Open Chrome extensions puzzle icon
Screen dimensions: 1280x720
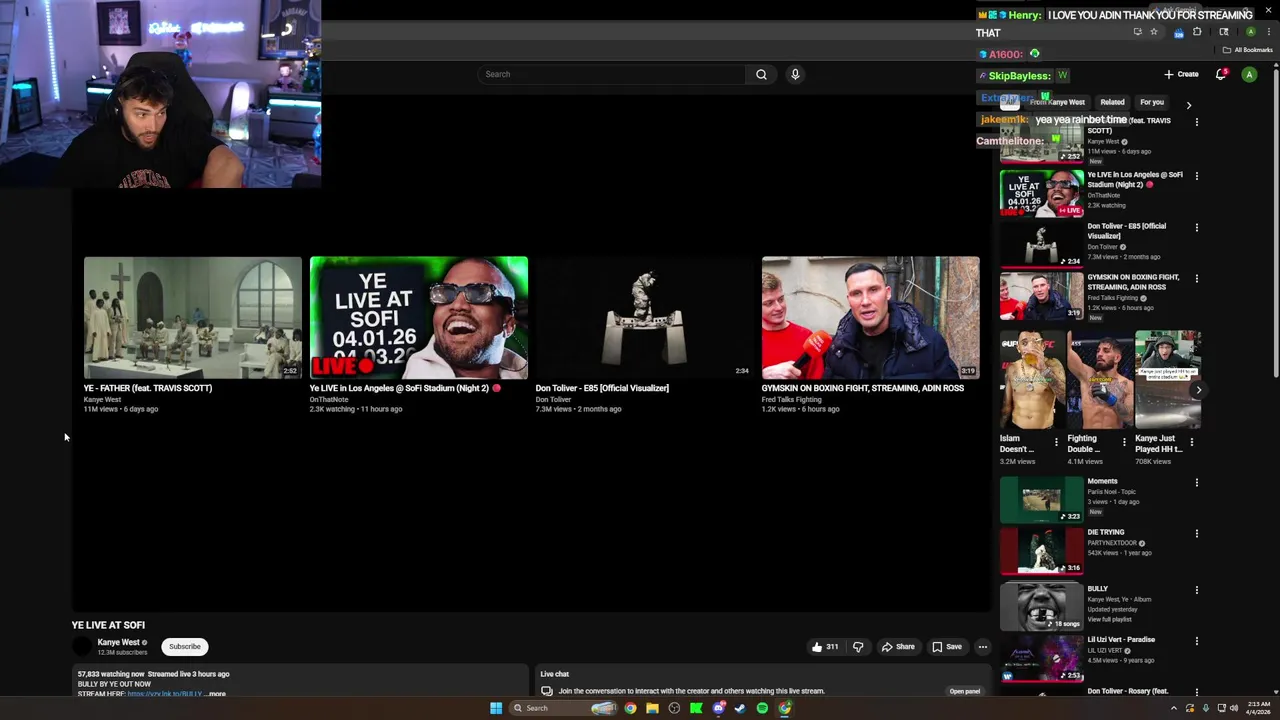click(x=1197, y=32)
